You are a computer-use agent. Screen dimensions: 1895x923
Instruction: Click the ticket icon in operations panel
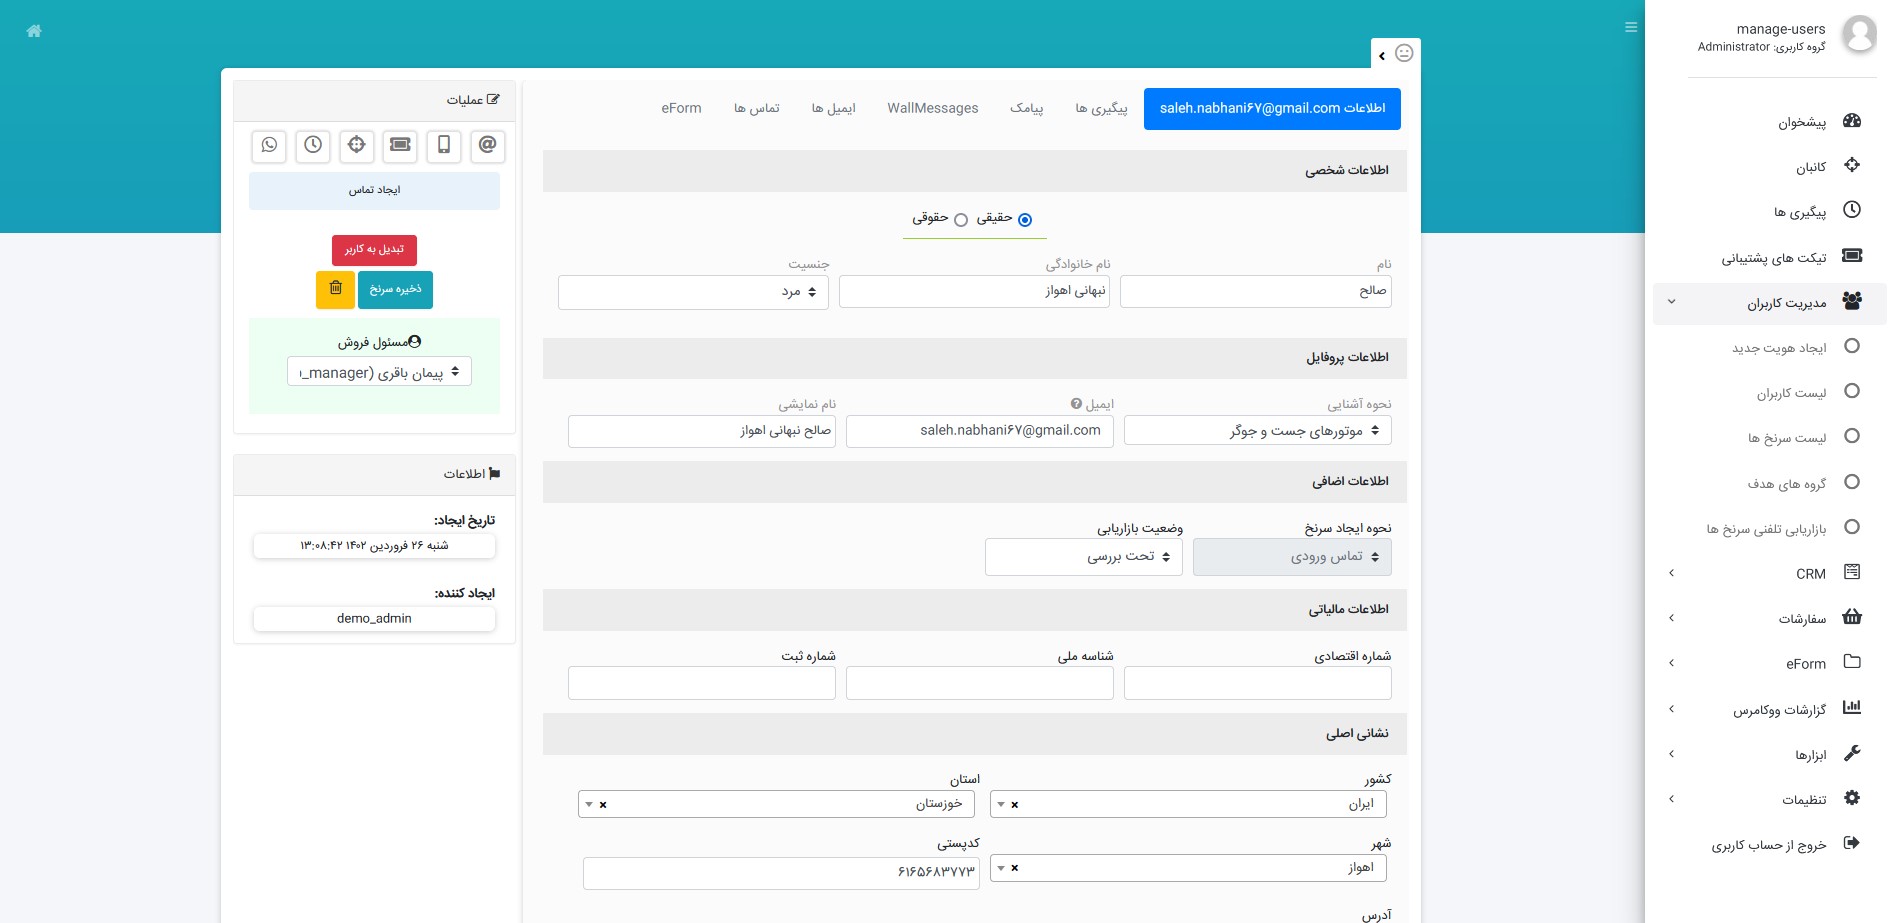click(x=400, y=146)
